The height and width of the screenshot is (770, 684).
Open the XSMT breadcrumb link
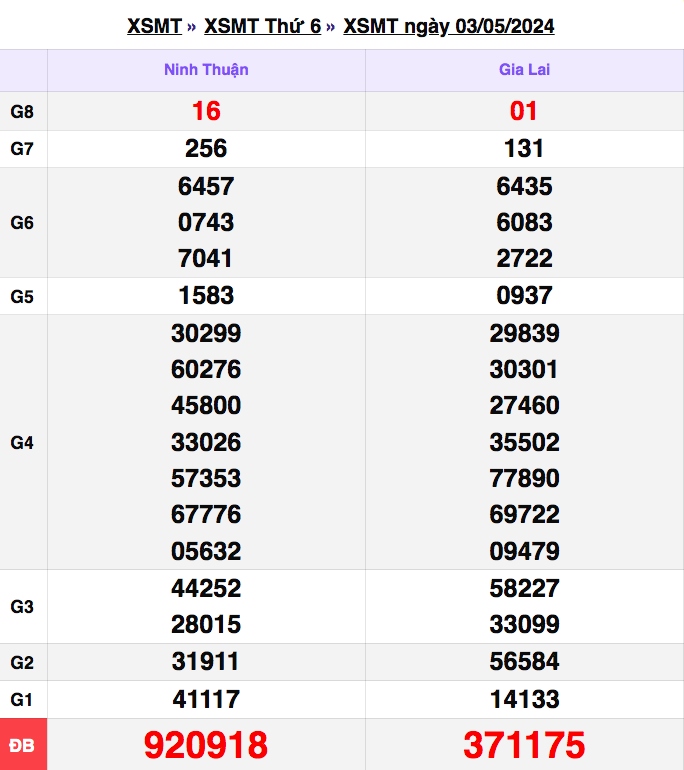[155, 26]
